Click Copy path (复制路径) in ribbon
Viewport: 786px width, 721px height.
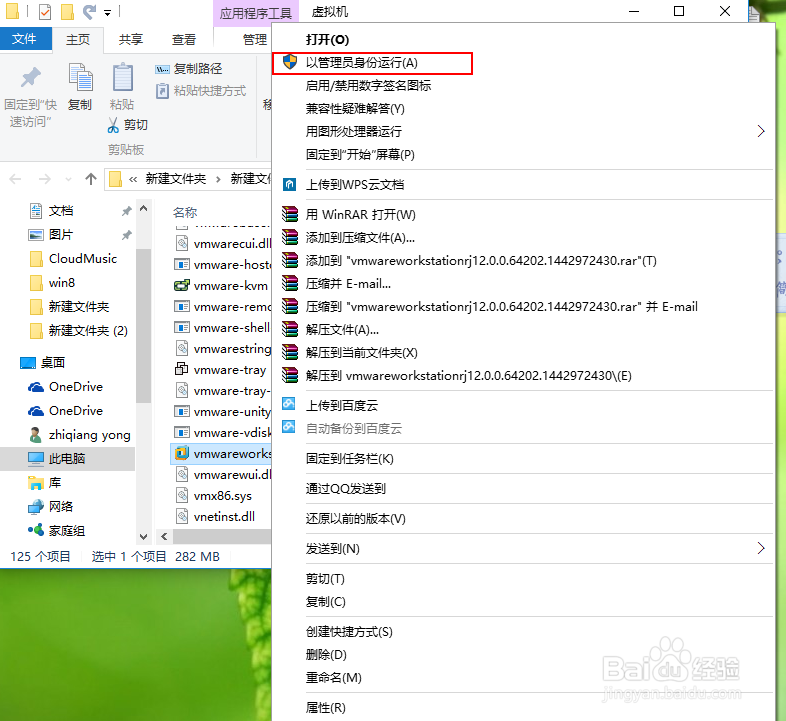point(188,69)
